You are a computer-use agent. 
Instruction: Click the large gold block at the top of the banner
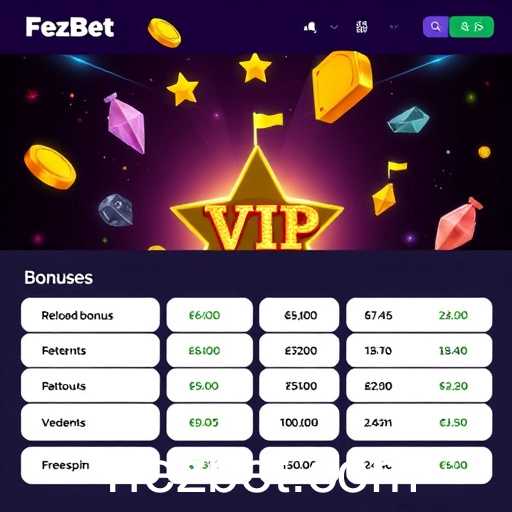[x=343, y=87]
